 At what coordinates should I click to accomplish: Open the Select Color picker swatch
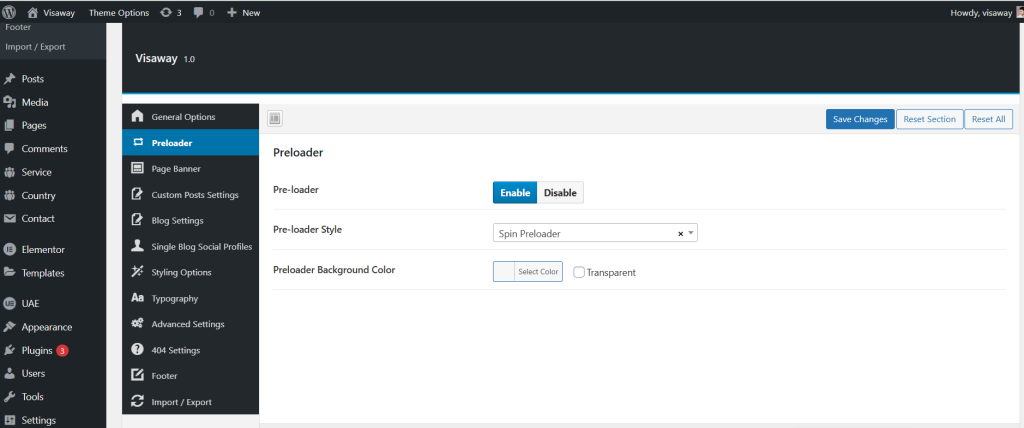click(x=504, y=272)
